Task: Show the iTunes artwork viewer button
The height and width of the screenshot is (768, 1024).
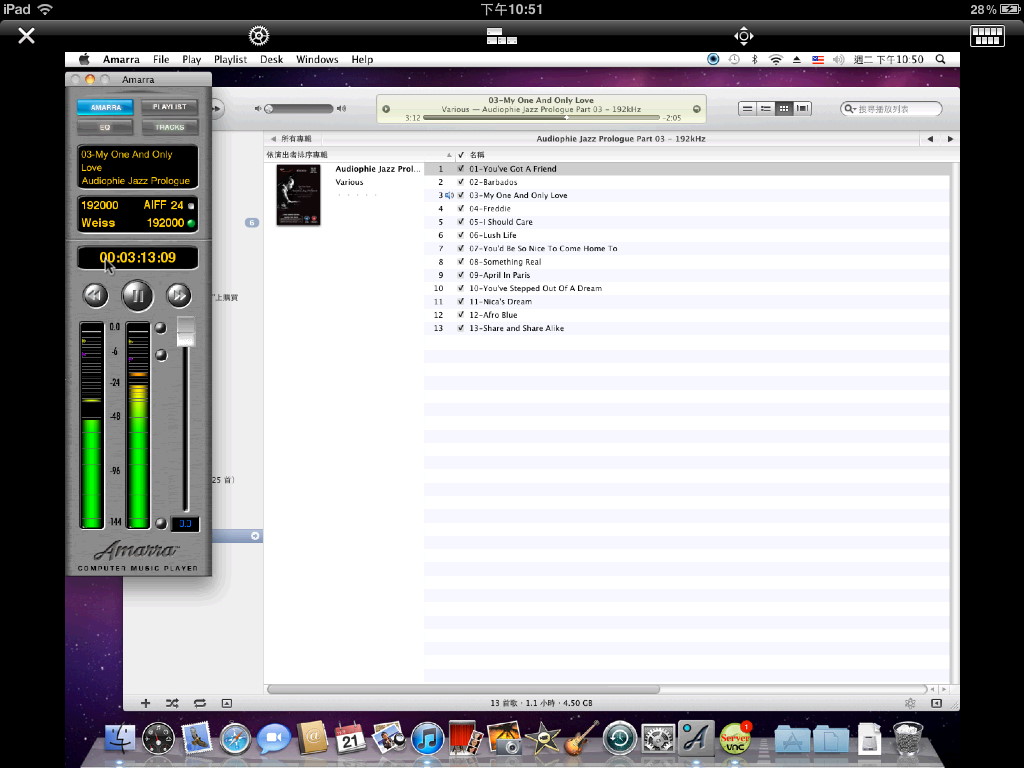Action: [227, 703]
